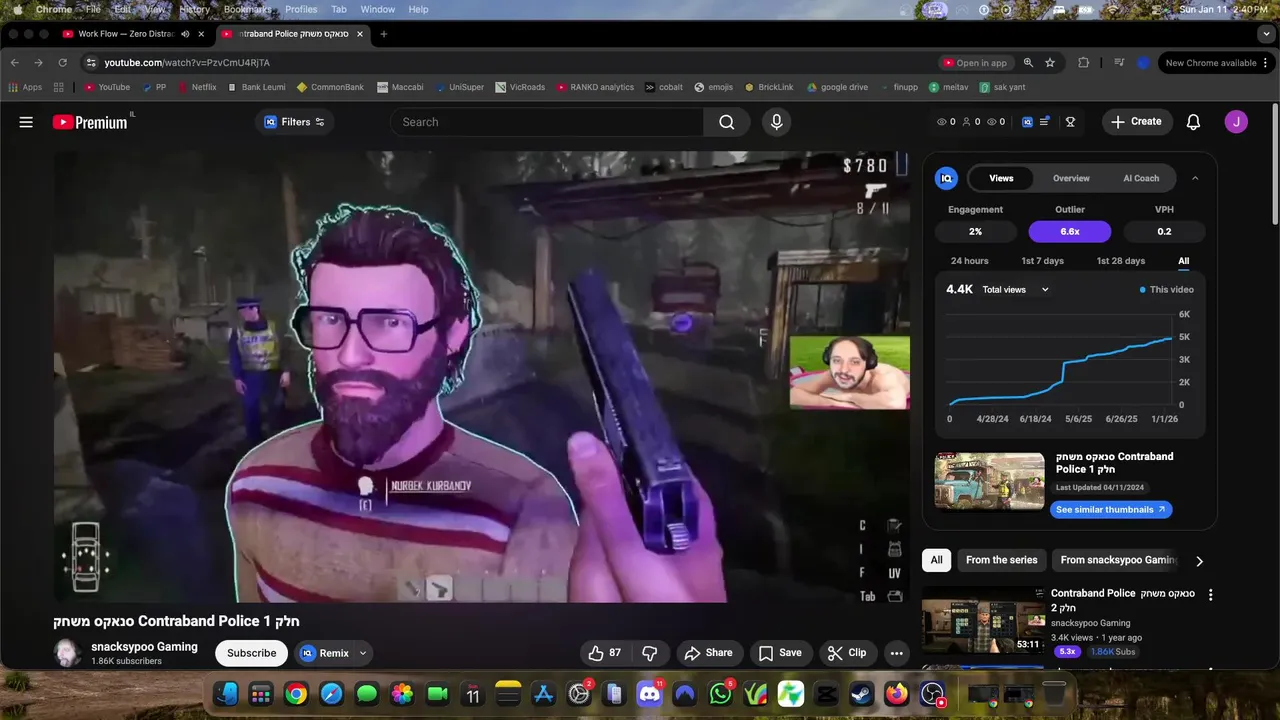Viewport: 1280px width, 720px height.
Task: Click the trophy icon in extension toolbar
Action: (x=1070, y=122)
